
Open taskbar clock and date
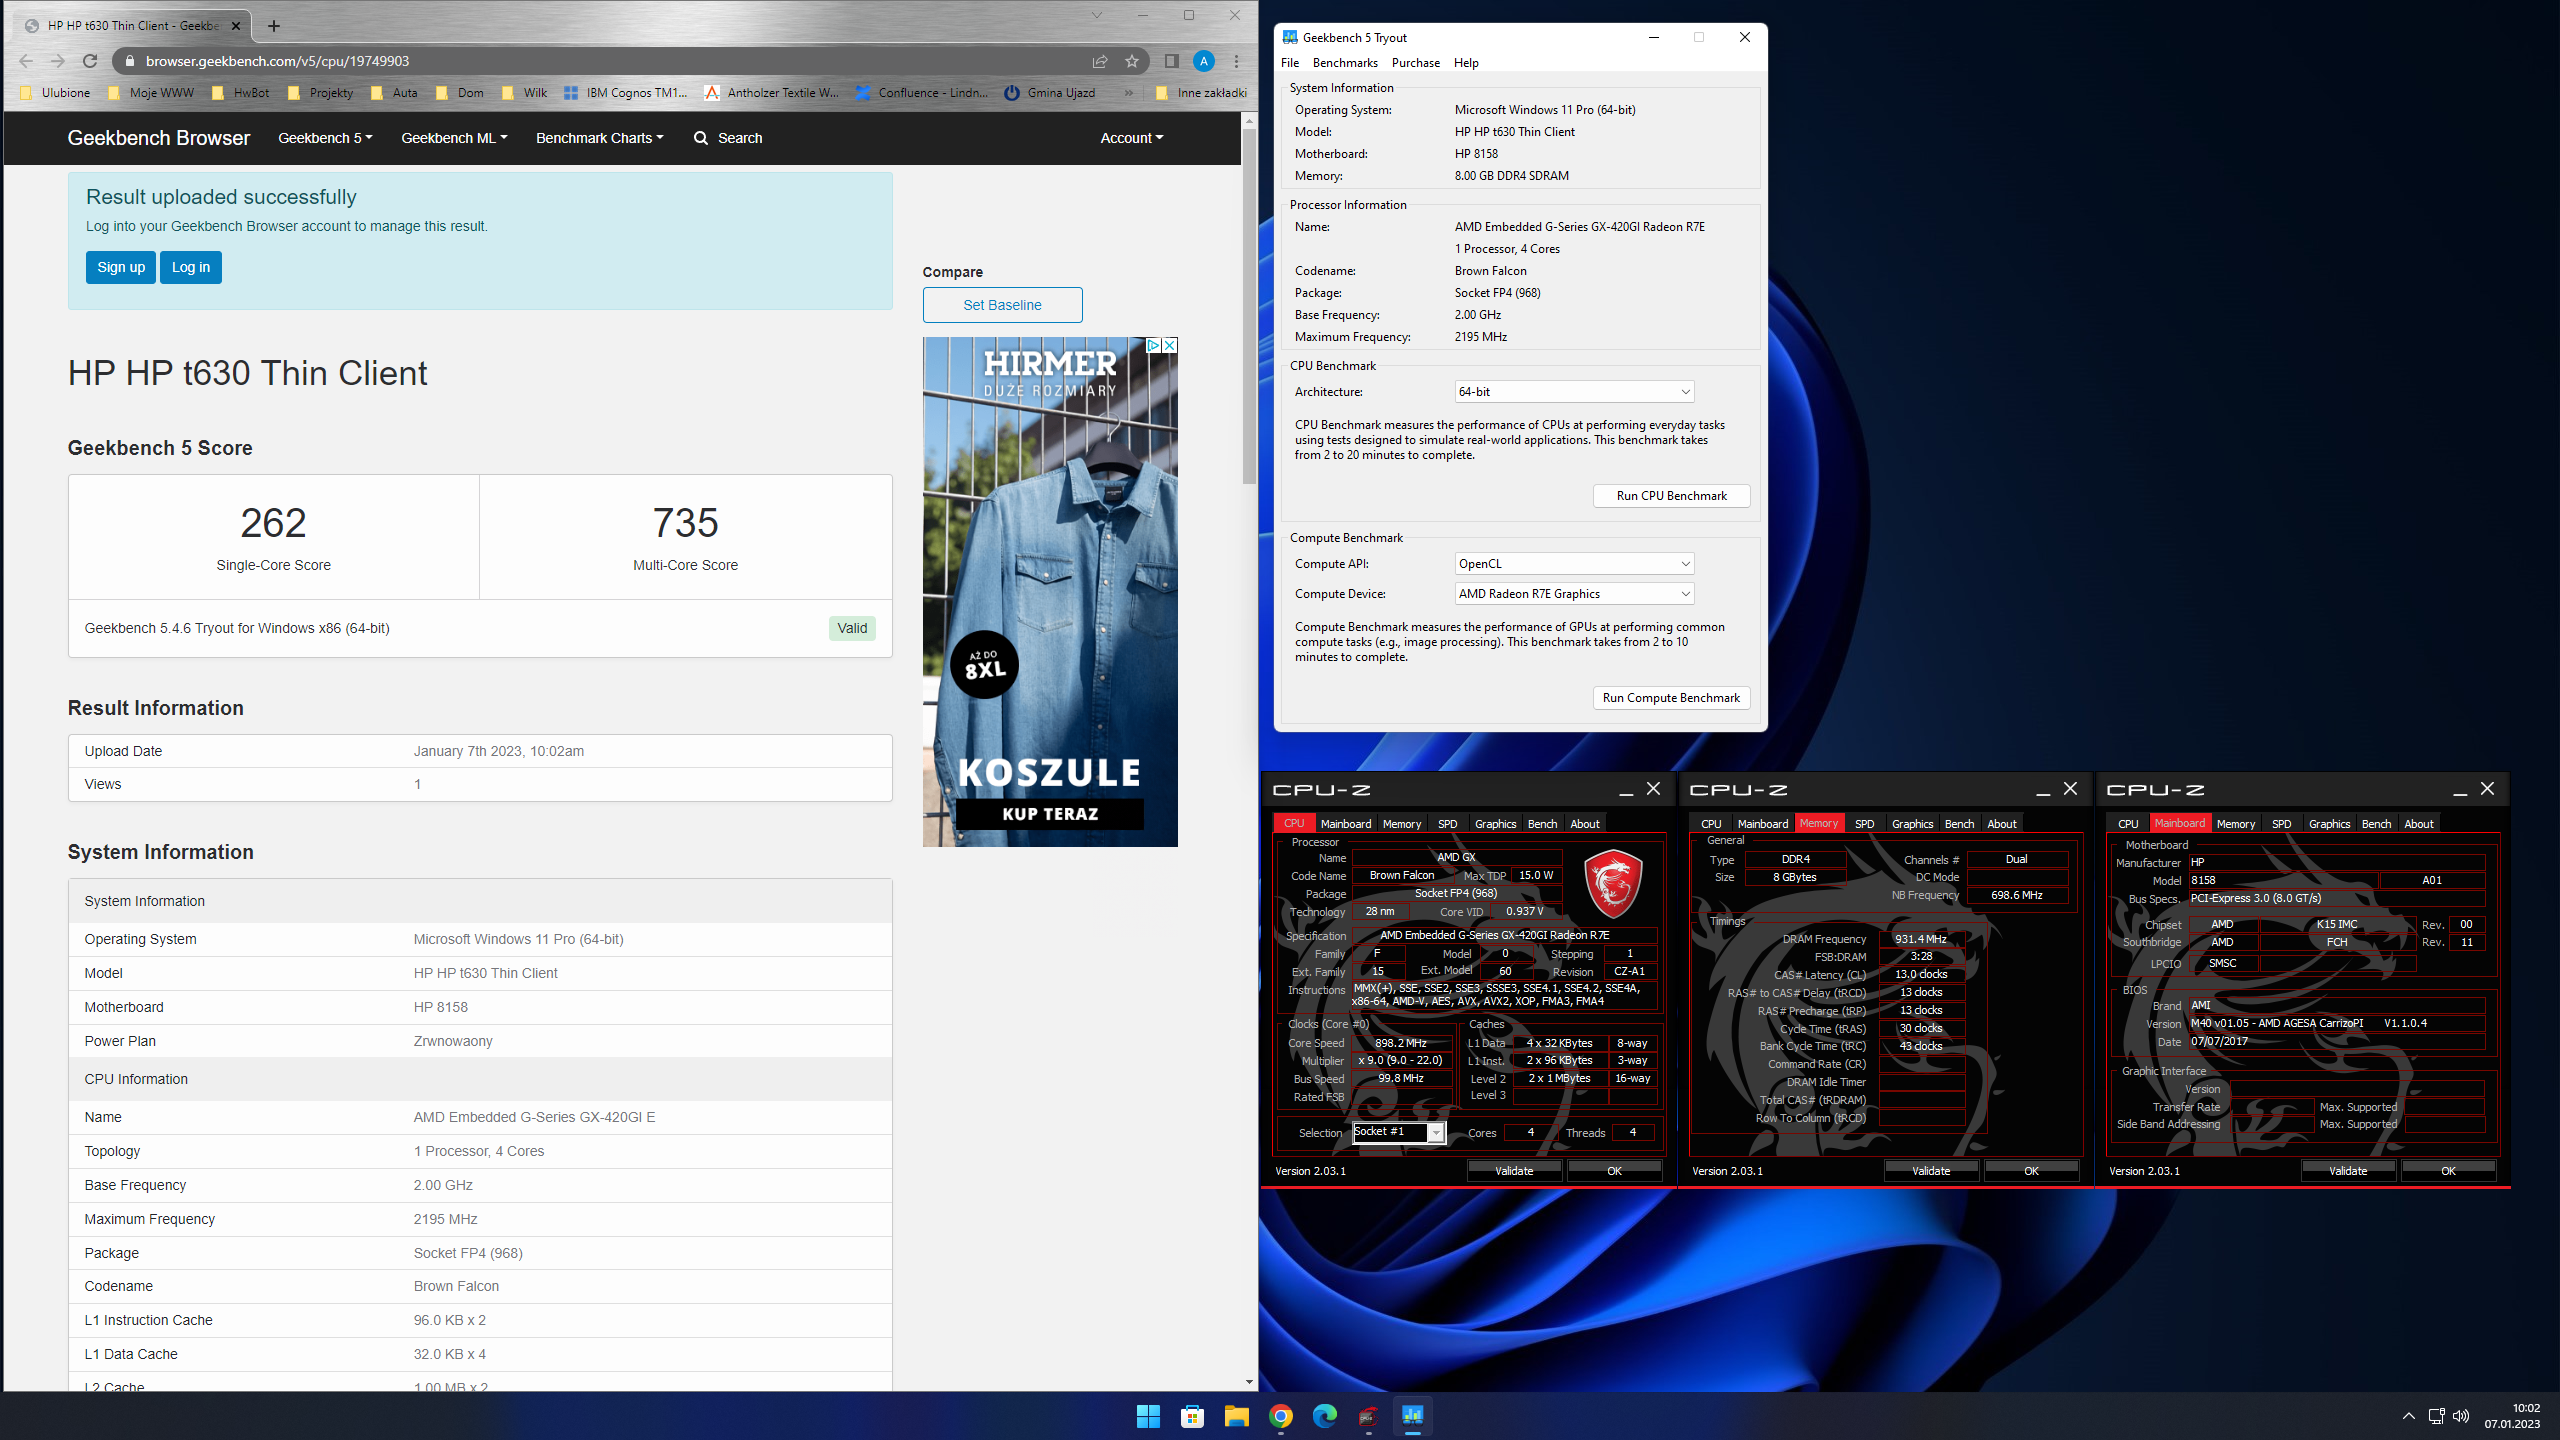2512,1416
